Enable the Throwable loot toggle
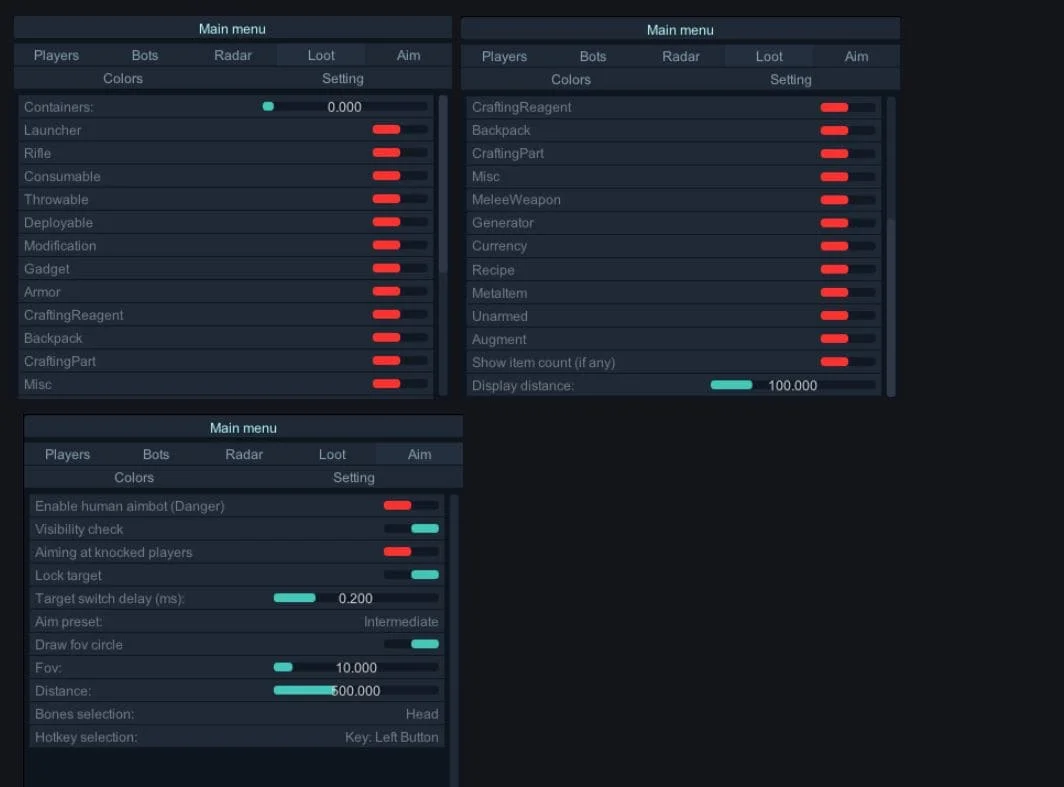 pyautogui.click(x=399, y=199)
